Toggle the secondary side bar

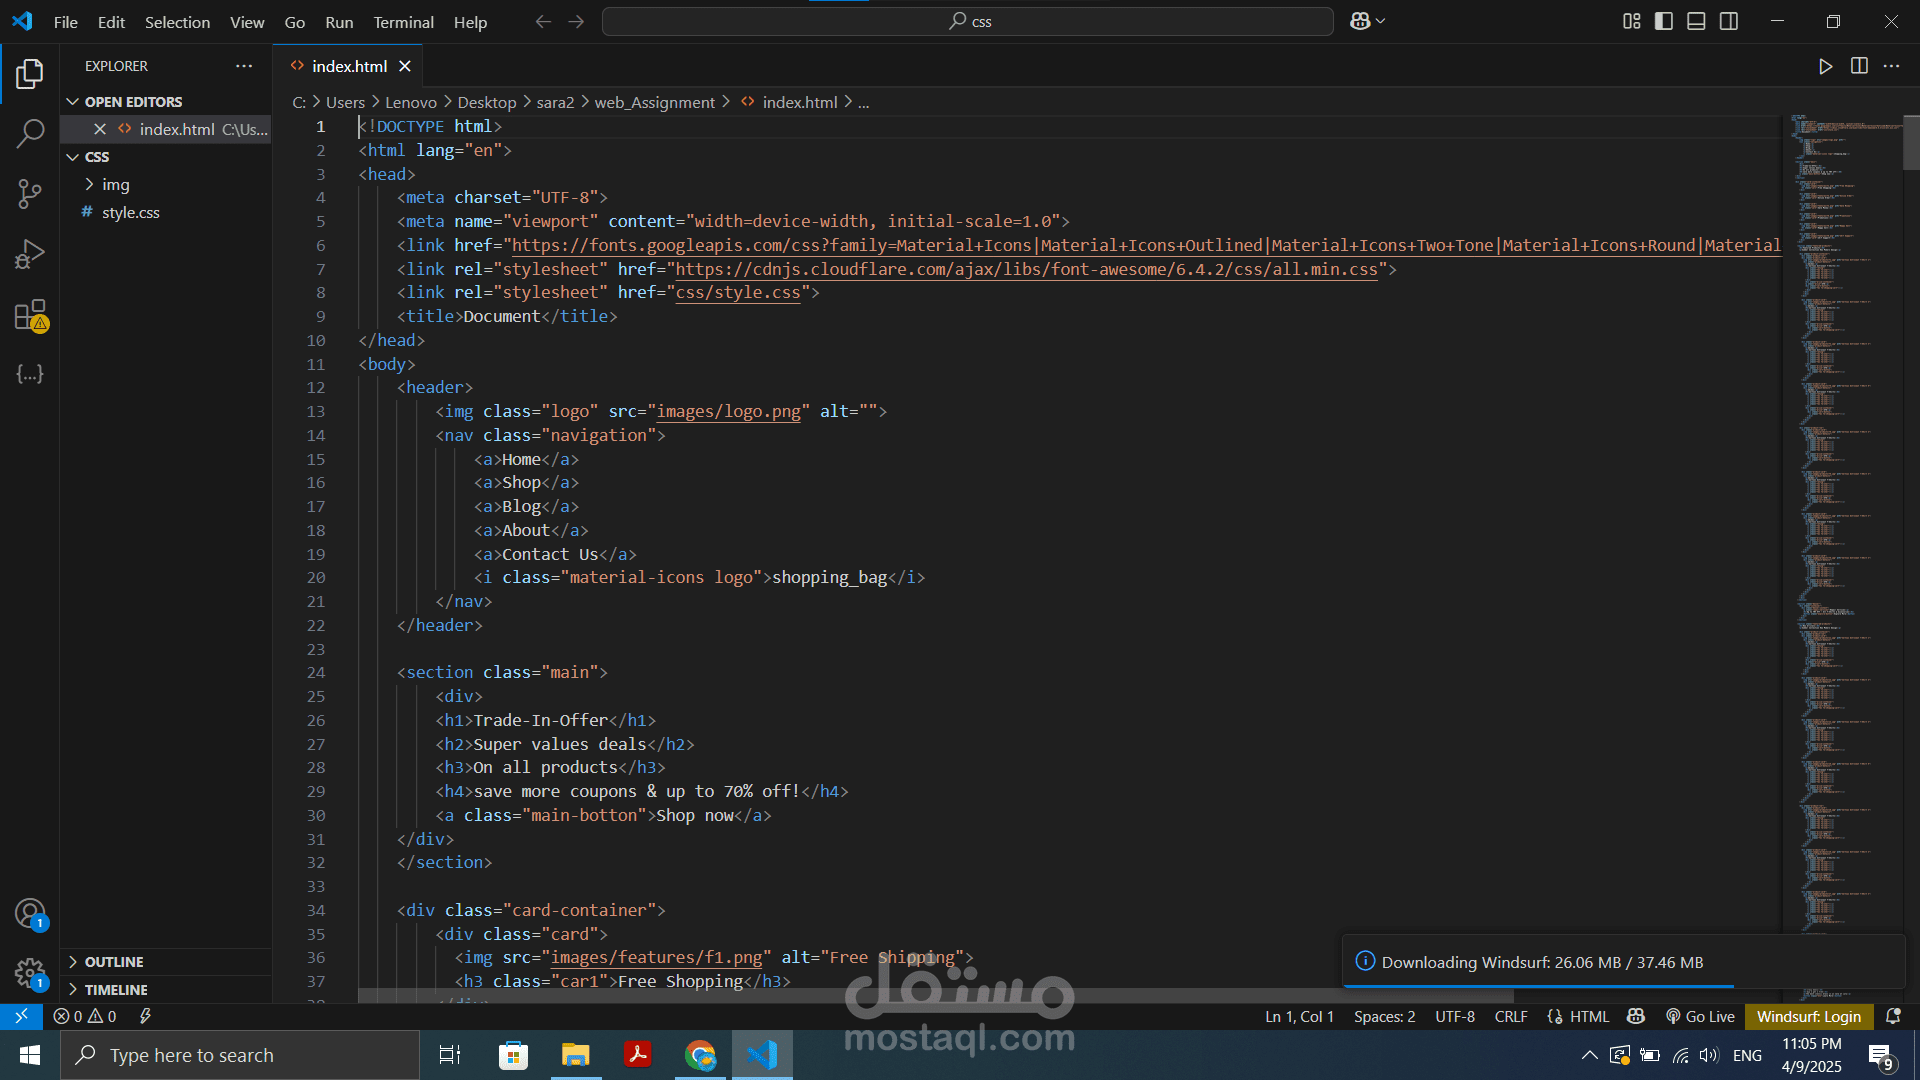[1729, 22]
